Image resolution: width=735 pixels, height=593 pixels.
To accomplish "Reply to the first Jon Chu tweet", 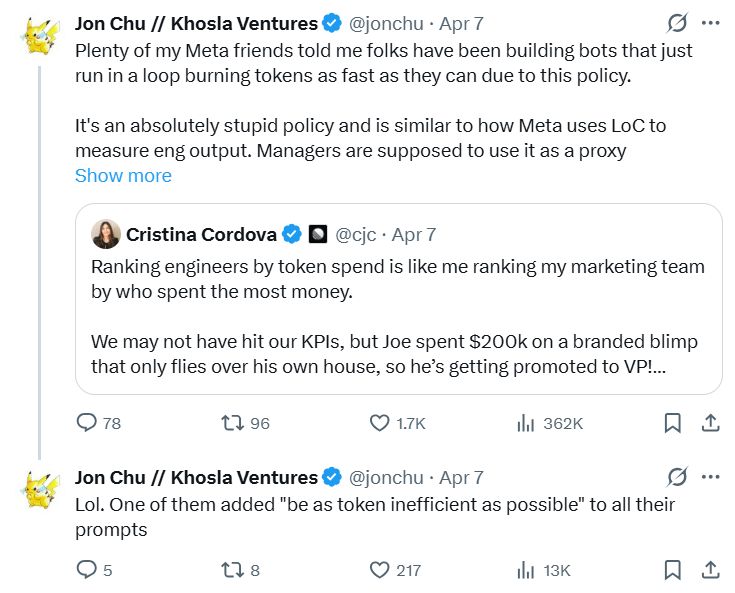I will pos(87,423).
